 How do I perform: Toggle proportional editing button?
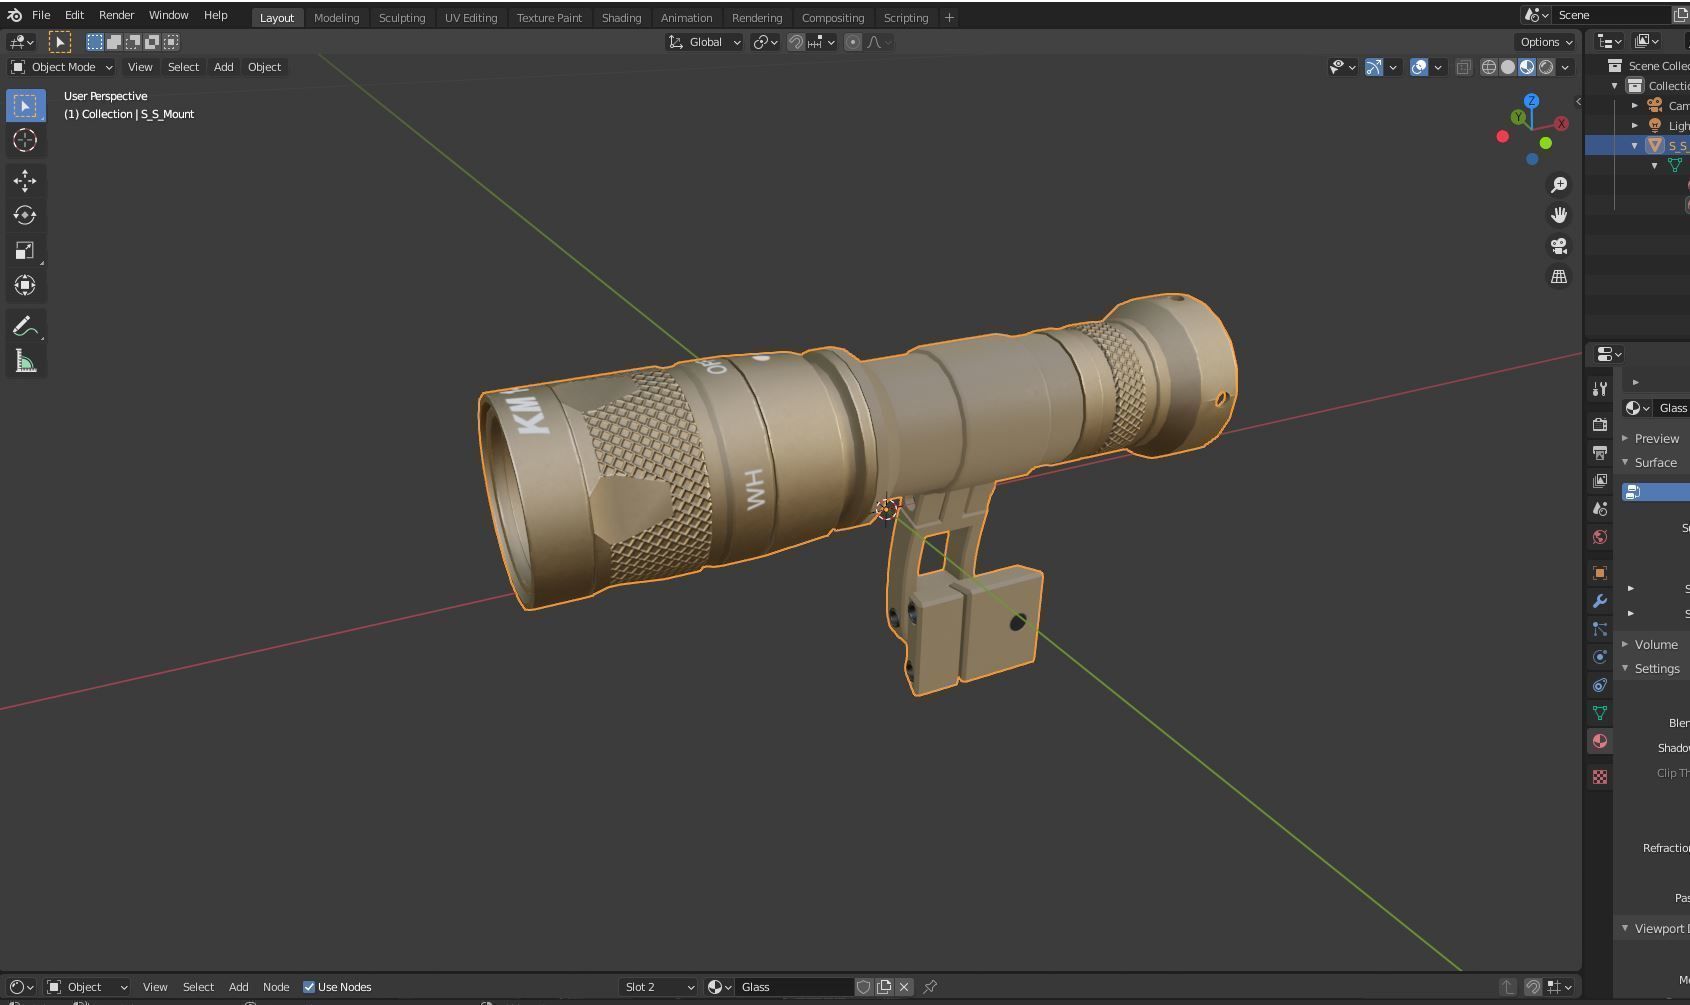click(853, 42)
